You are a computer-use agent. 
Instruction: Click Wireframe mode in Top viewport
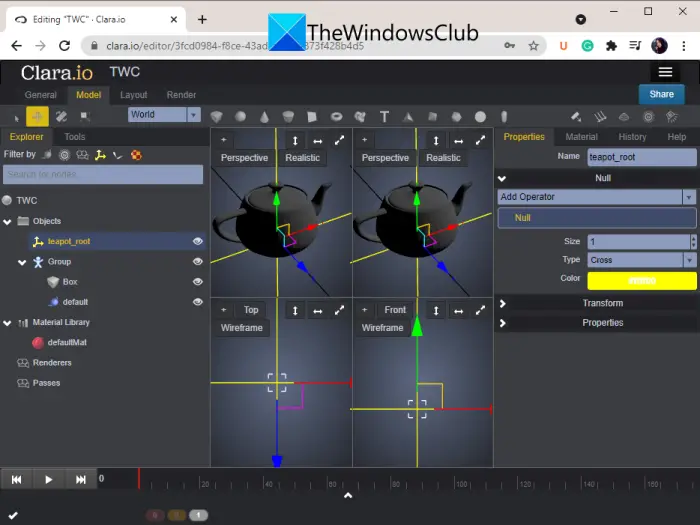(x=242, y=328)
